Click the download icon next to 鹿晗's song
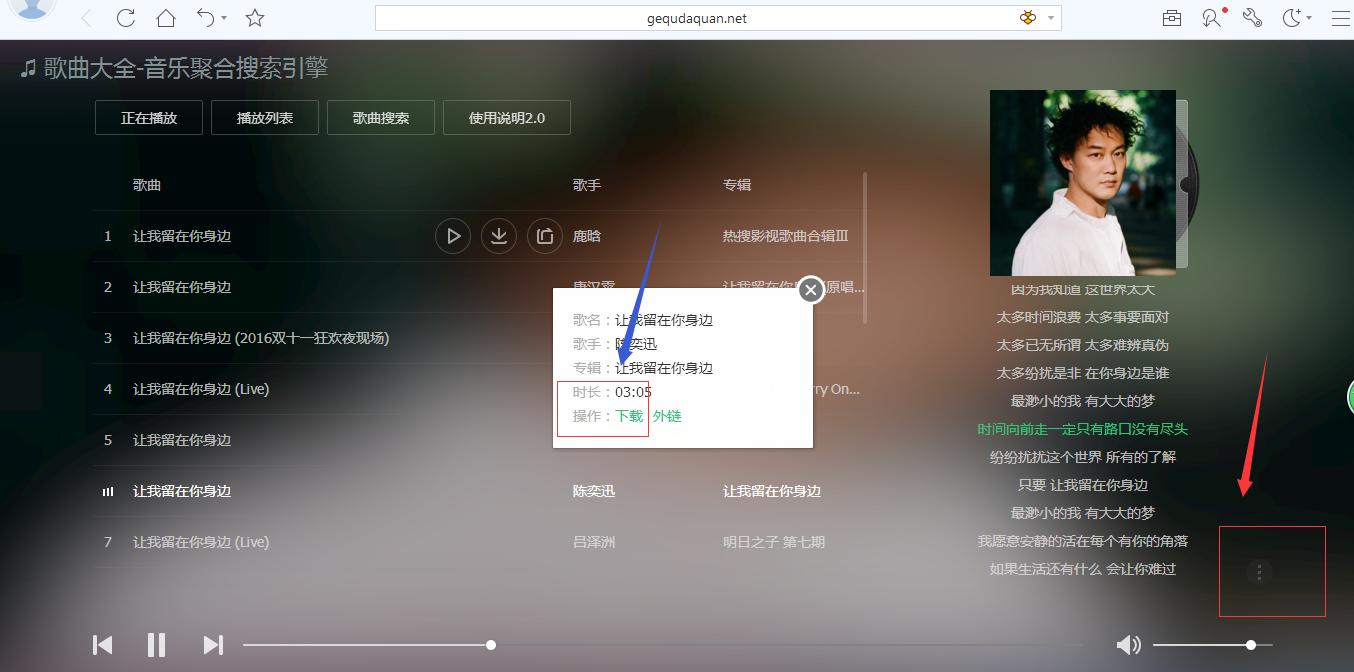 click(498, 235)
